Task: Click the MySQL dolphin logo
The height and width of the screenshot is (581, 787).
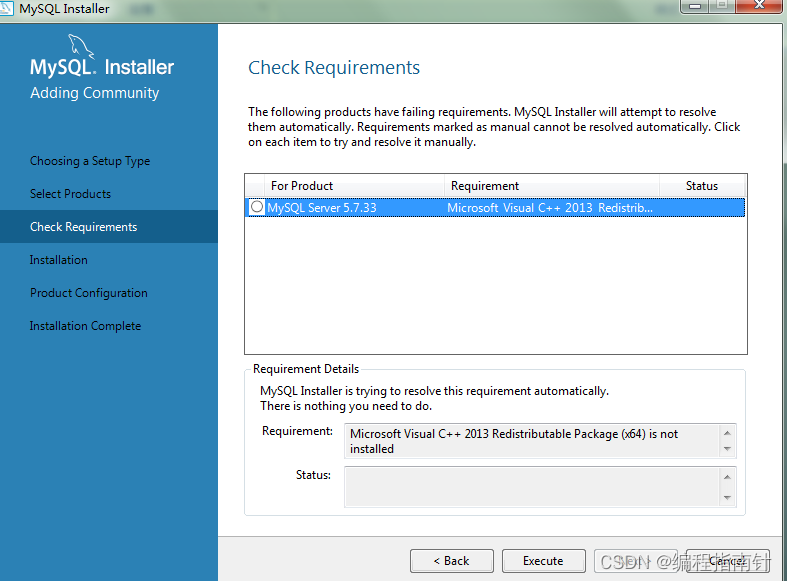Action: (81, 46)
